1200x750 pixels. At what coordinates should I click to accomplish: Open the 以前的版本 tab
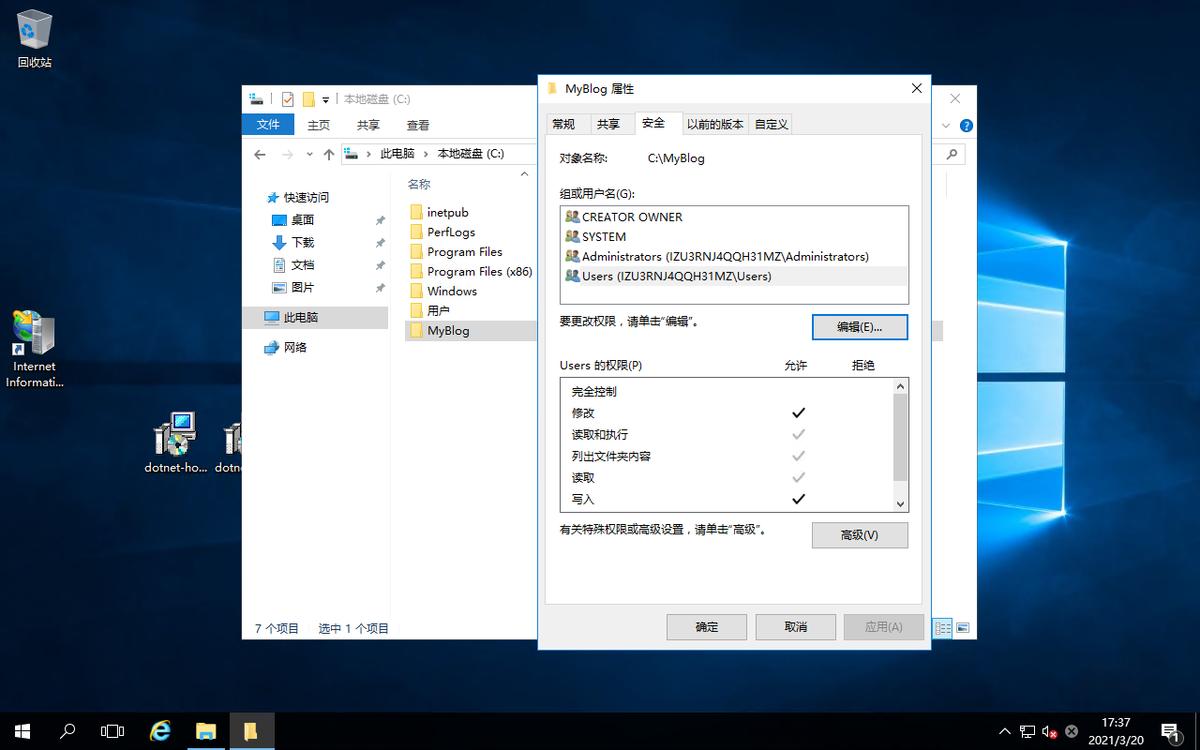point(715,124)
